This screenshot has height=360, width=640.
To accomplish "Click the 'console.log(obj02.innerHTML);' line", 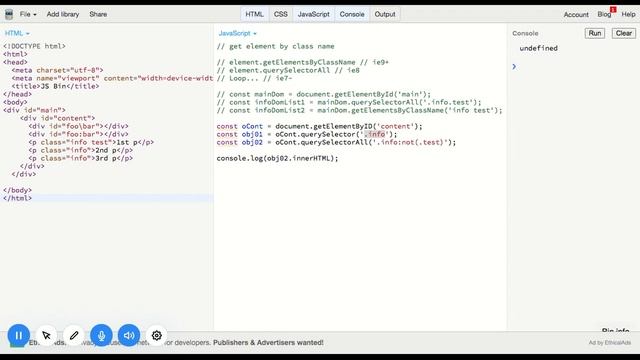I will [278, 158].
